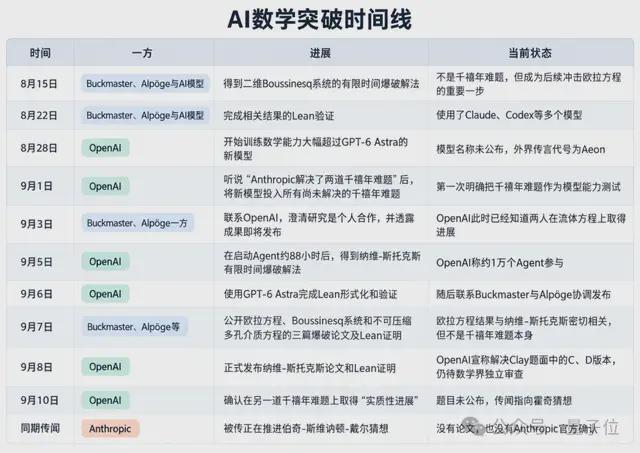Click text "随后联系Buckmaster与Alpöge协调发布"
The image size is (640, 453).
pyautogui.click(x=523, y=294)
